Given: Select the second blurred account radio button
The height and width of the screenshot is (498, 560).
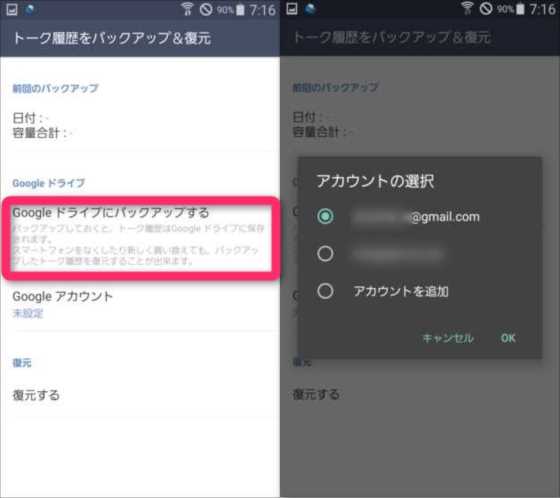Looking at the screenshot, I should [325, 254].
